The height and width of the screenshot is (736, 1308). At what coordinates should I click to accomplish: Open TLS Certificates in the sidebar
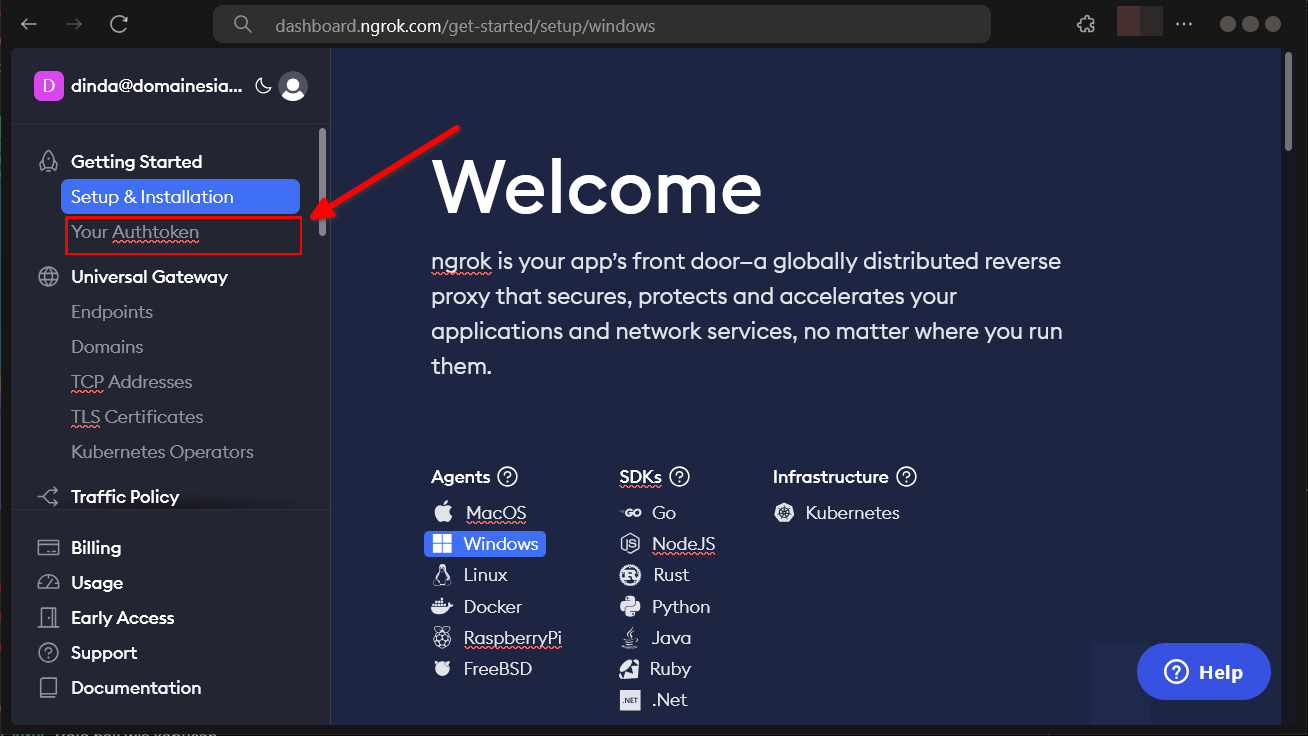[137, 417]
